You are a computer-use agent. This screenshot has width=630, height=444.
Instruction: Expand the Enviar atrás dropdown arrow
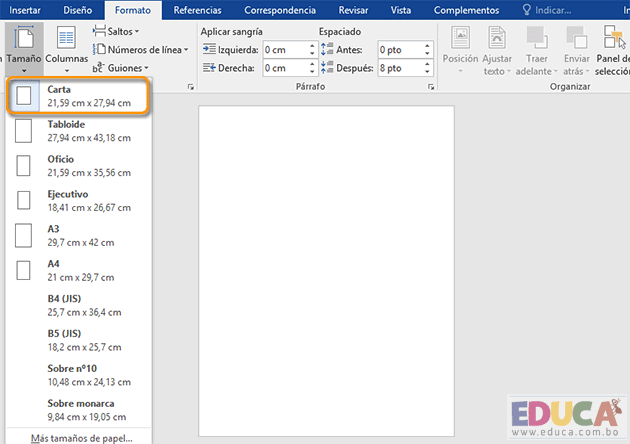[587, 72]
